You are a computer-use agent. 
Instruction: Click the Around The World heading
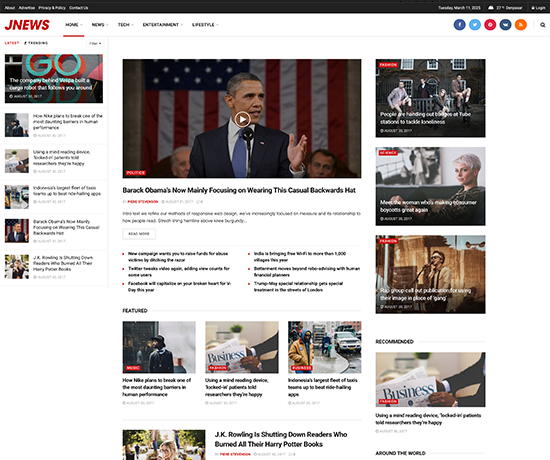pyautogui.click(x=400, y=453)
